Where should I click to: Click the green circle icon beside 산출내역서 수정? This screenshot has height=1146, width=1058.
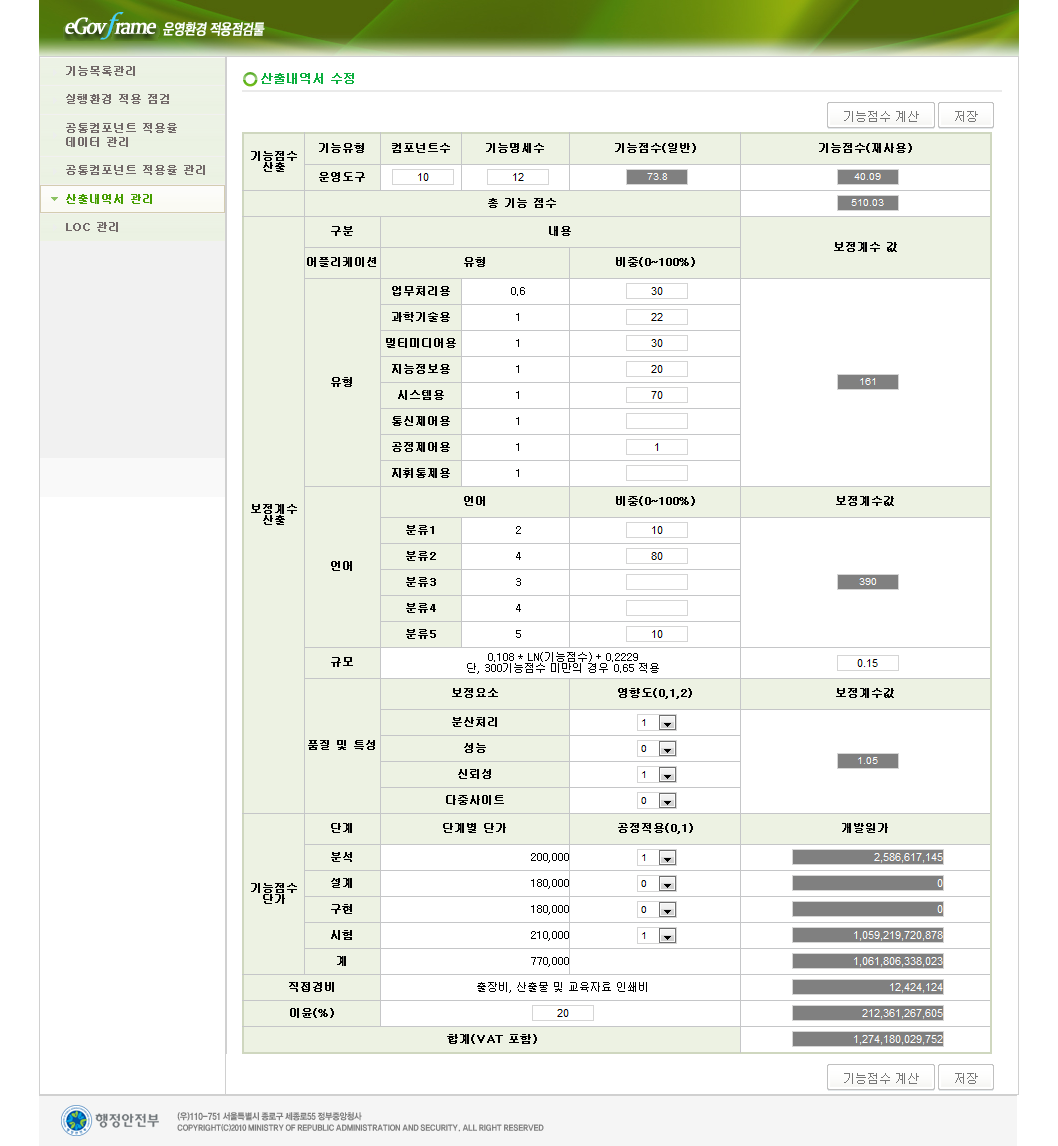(250, 79)
